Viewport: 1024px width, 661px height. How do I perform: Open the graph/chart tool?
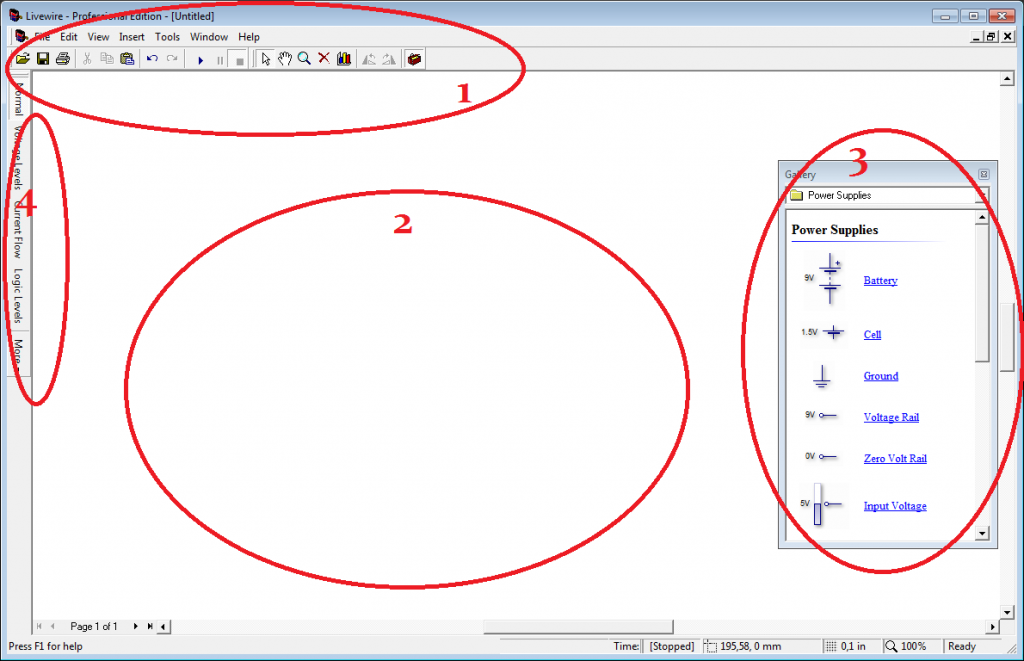point(343,59)
